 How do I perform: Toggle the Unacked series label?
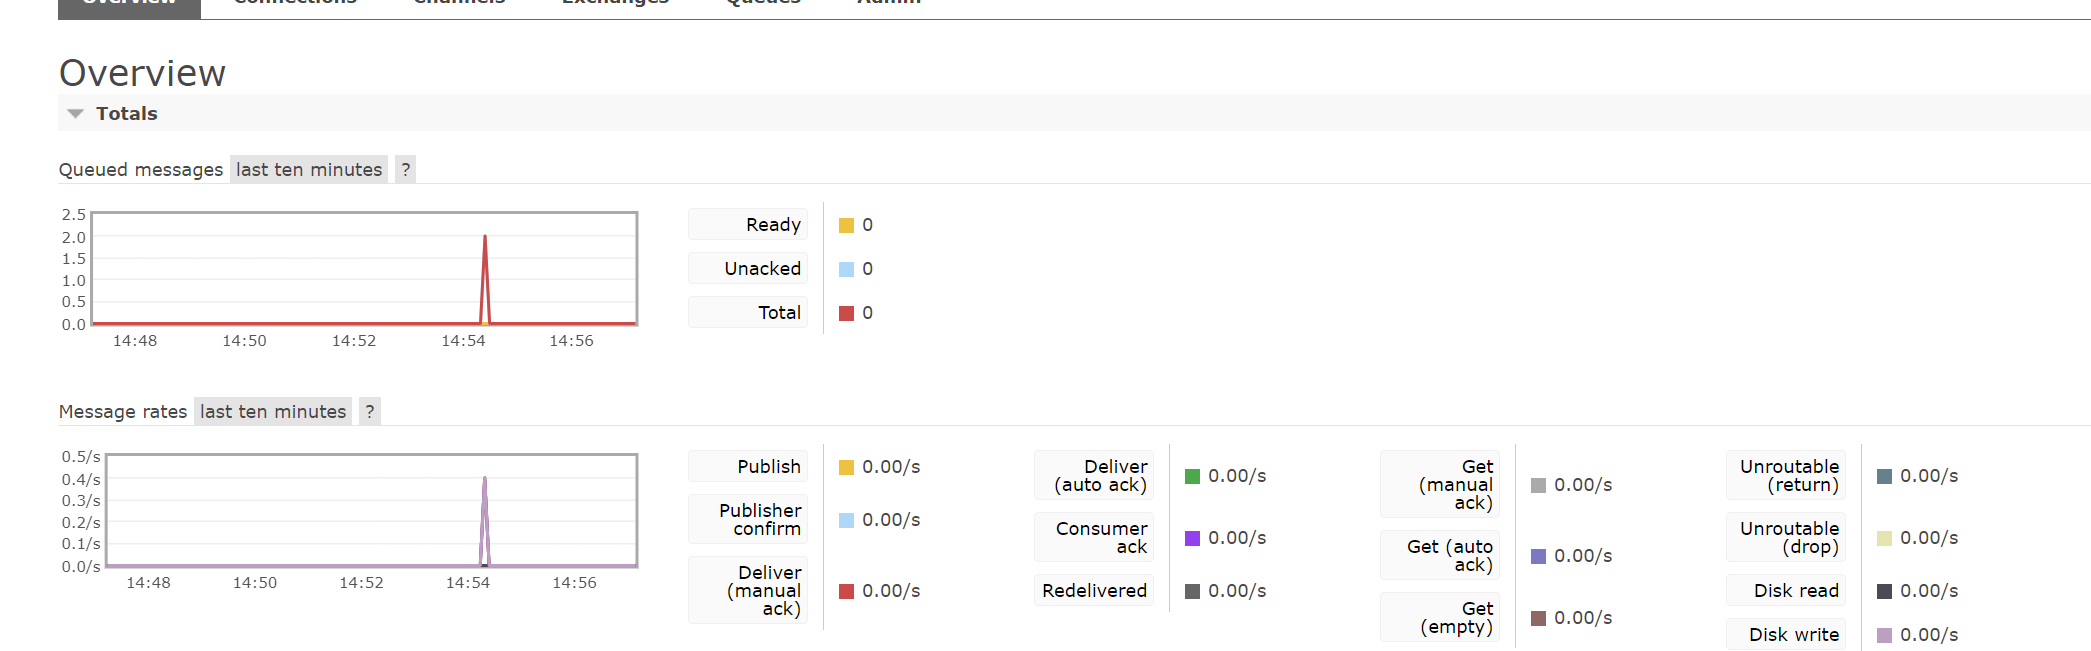(748, 269)
